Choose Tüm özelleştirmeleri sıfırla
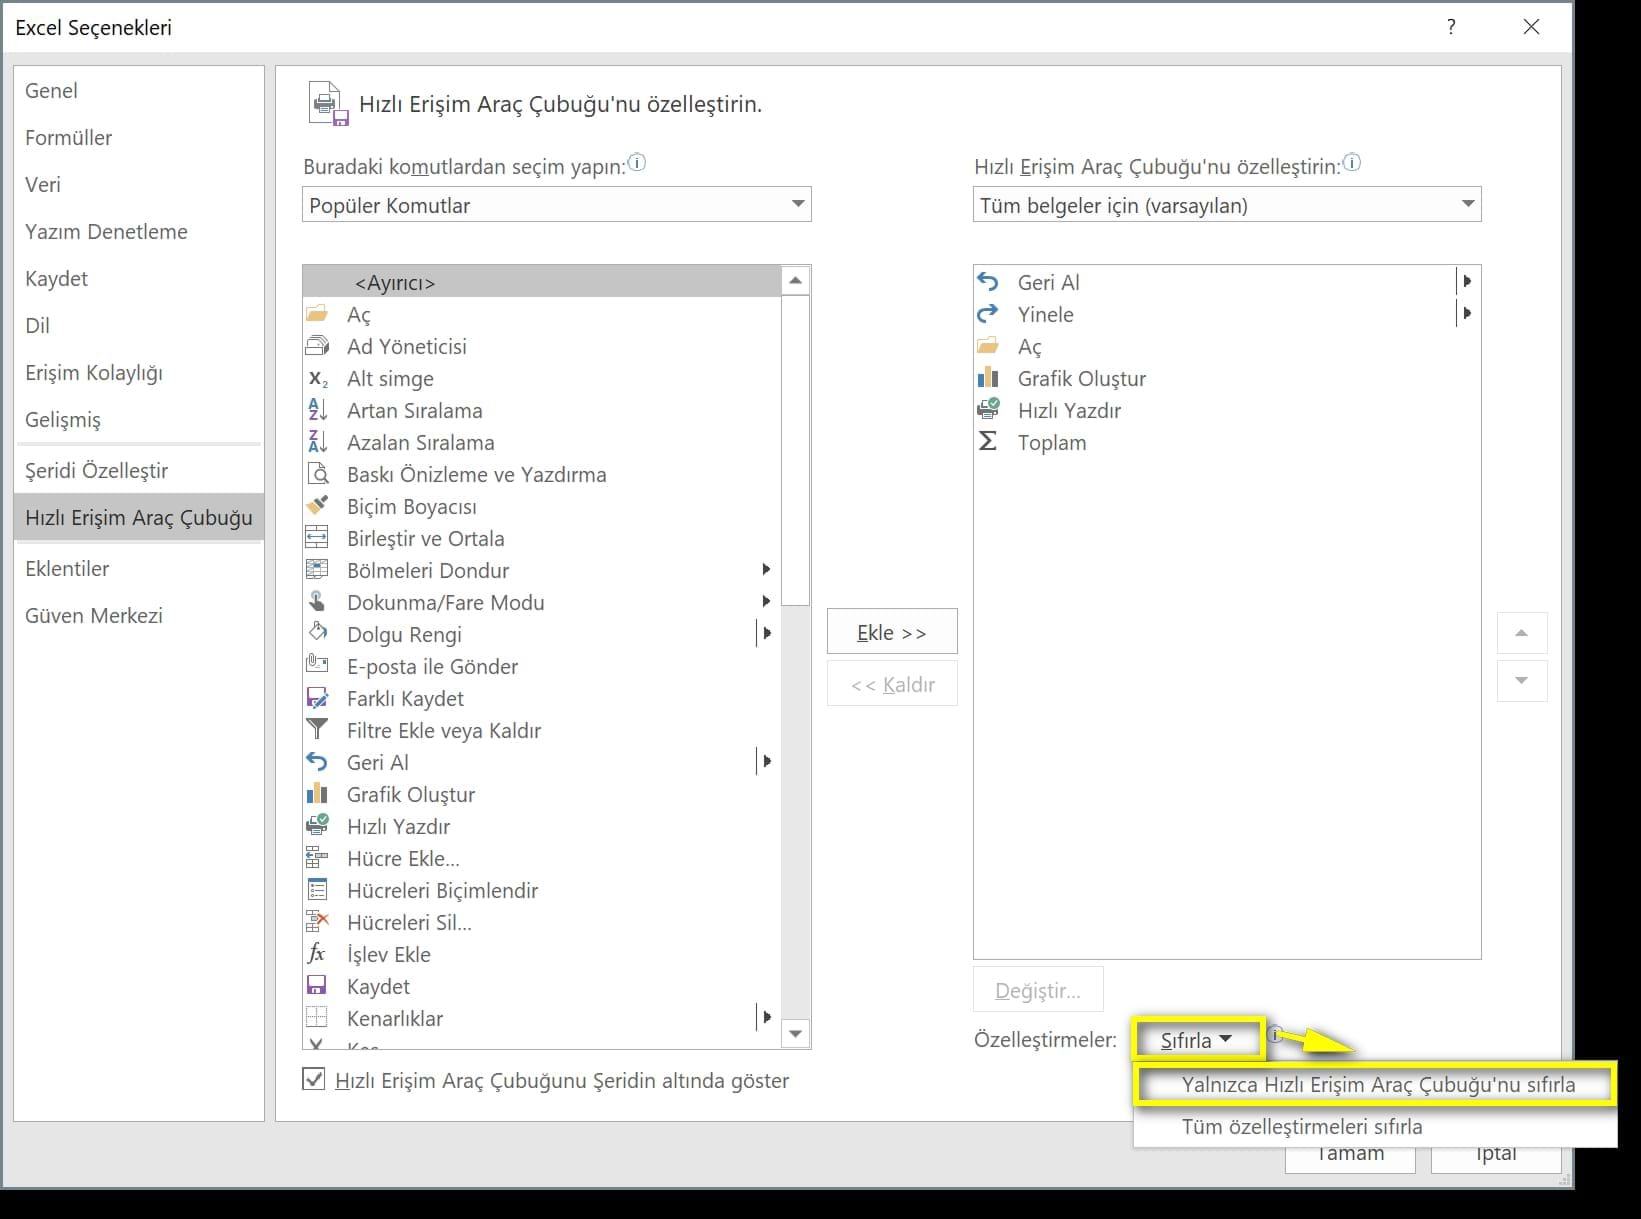 point(1375,1126)
